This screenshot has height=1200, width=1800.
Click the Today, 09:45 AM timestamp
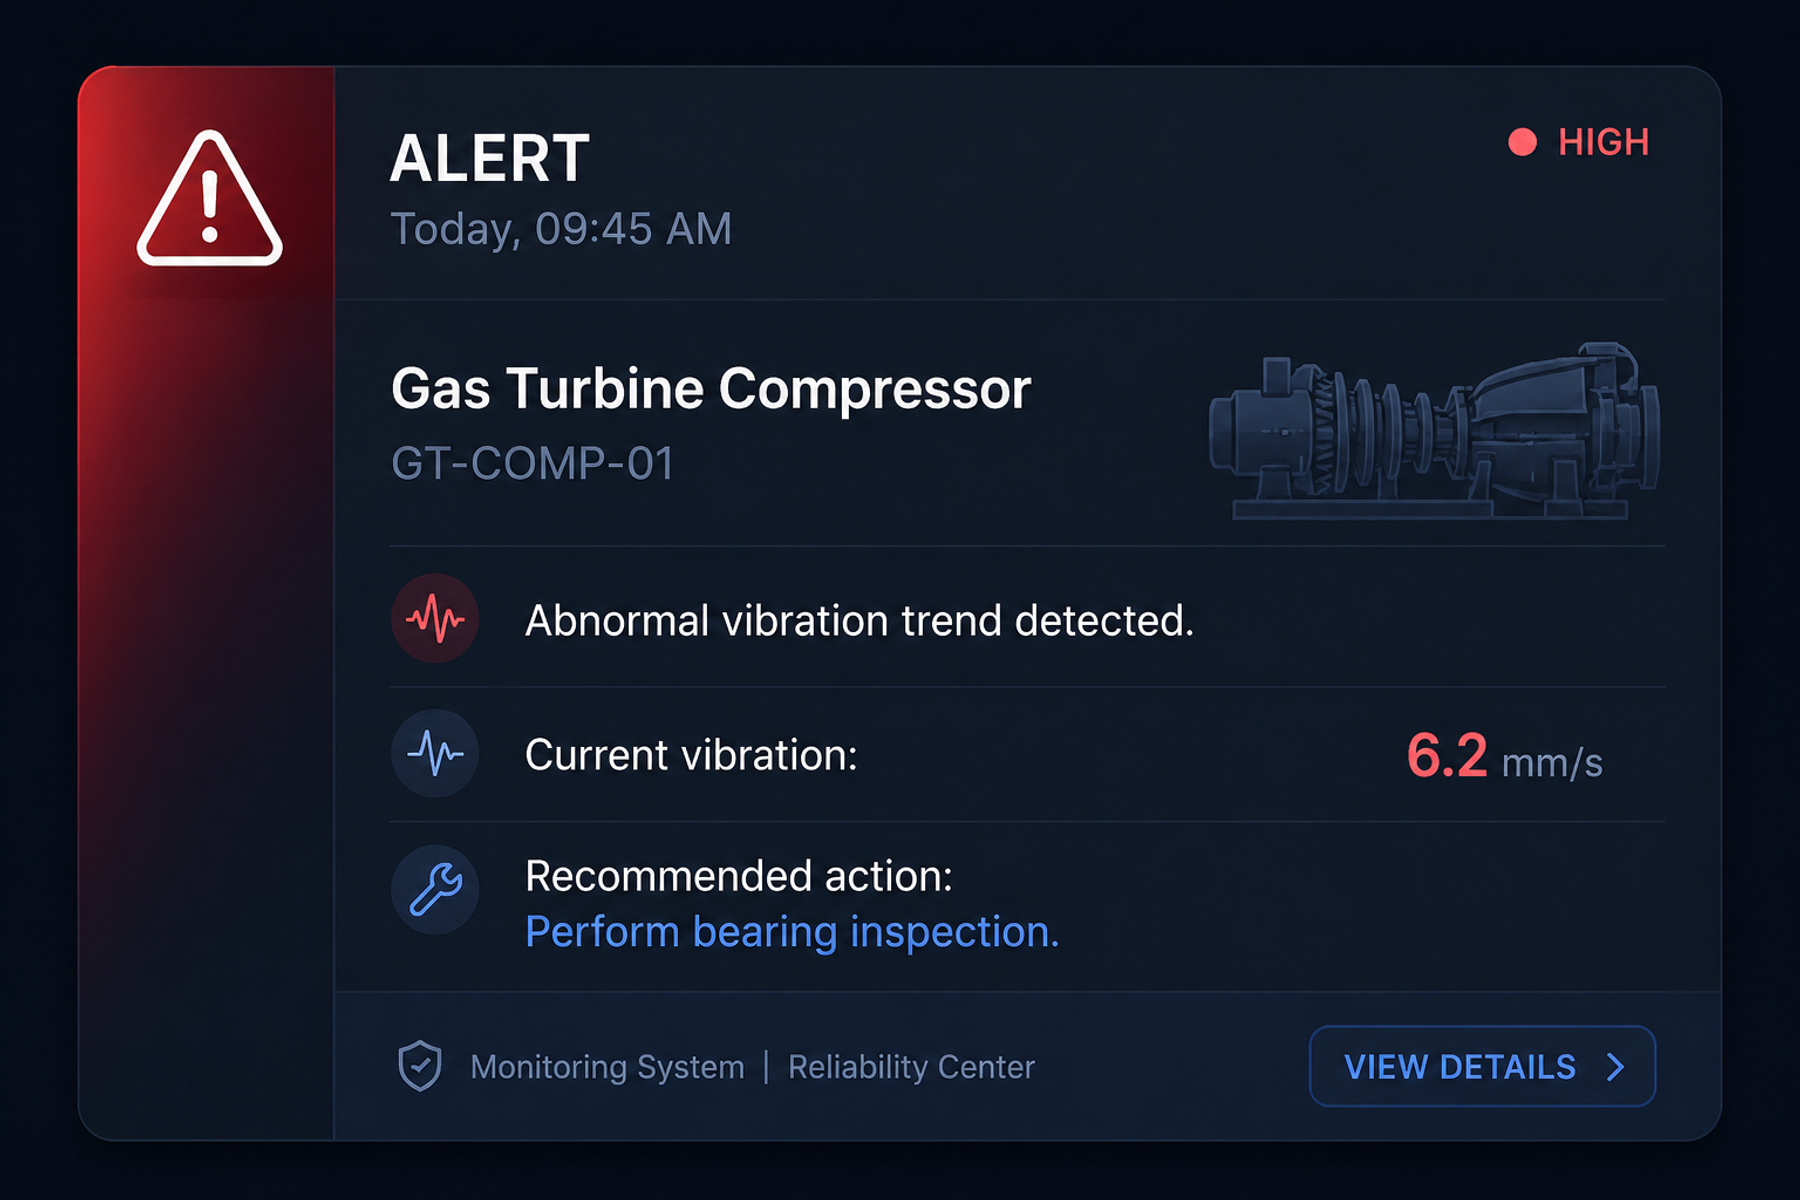561,229
